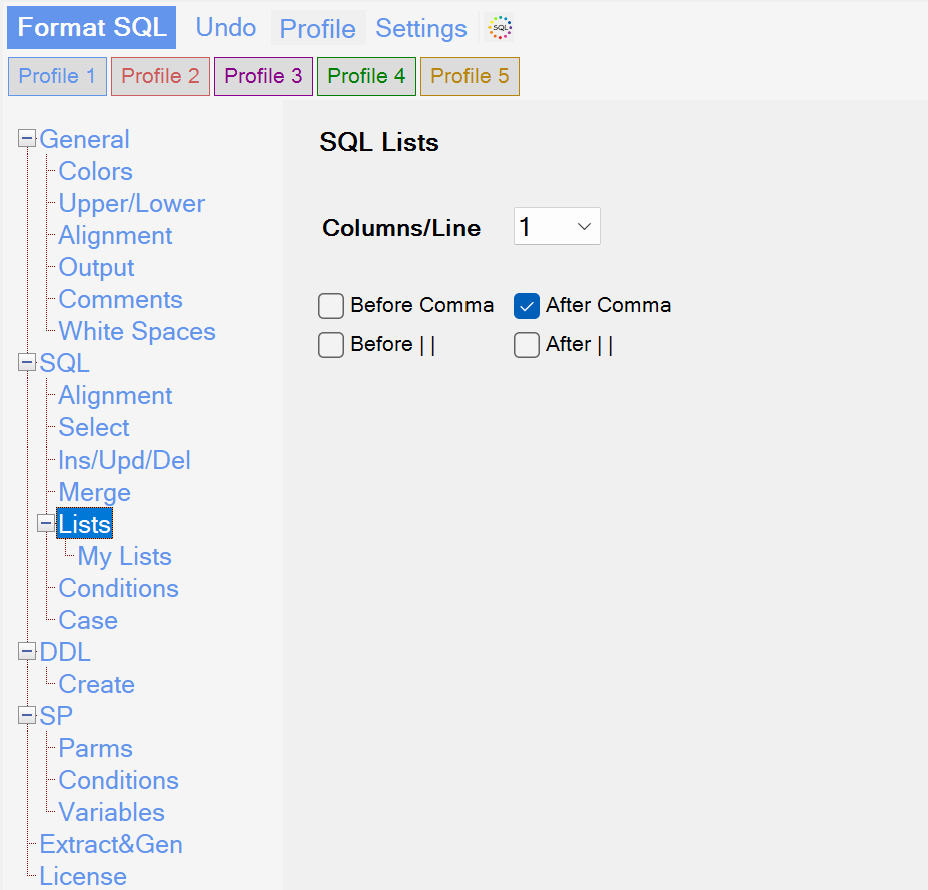This screenshot has width=928, height=890.
Task: Open the Extract&Gen settings page
Action: coord(111,844)
